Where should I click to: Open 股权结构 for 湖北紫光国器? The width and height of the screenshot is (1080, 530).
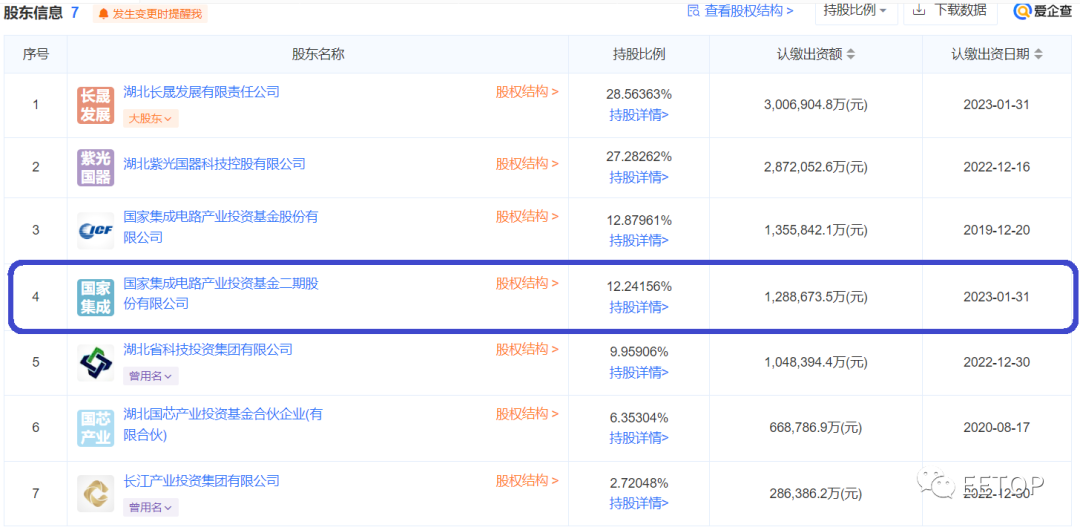527,164
